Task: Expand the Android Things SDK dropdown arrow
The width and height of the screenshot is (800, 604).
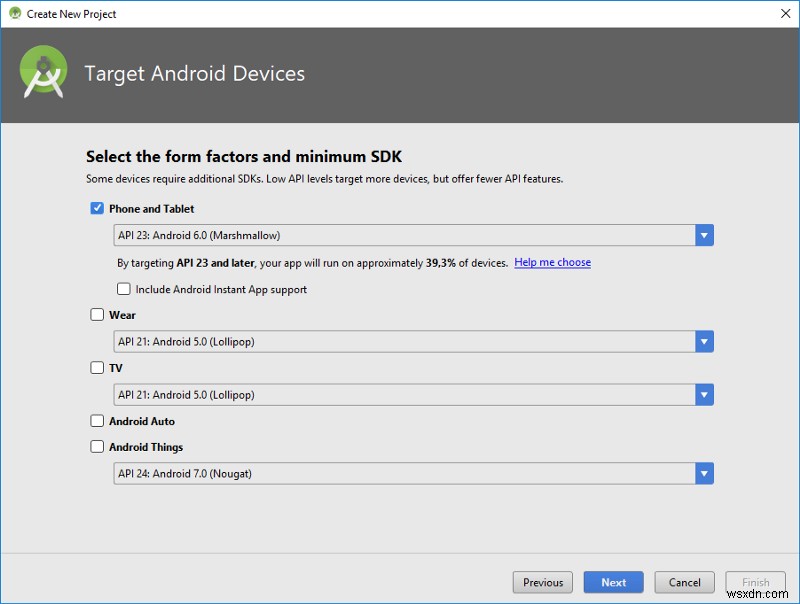Action: 704,474
